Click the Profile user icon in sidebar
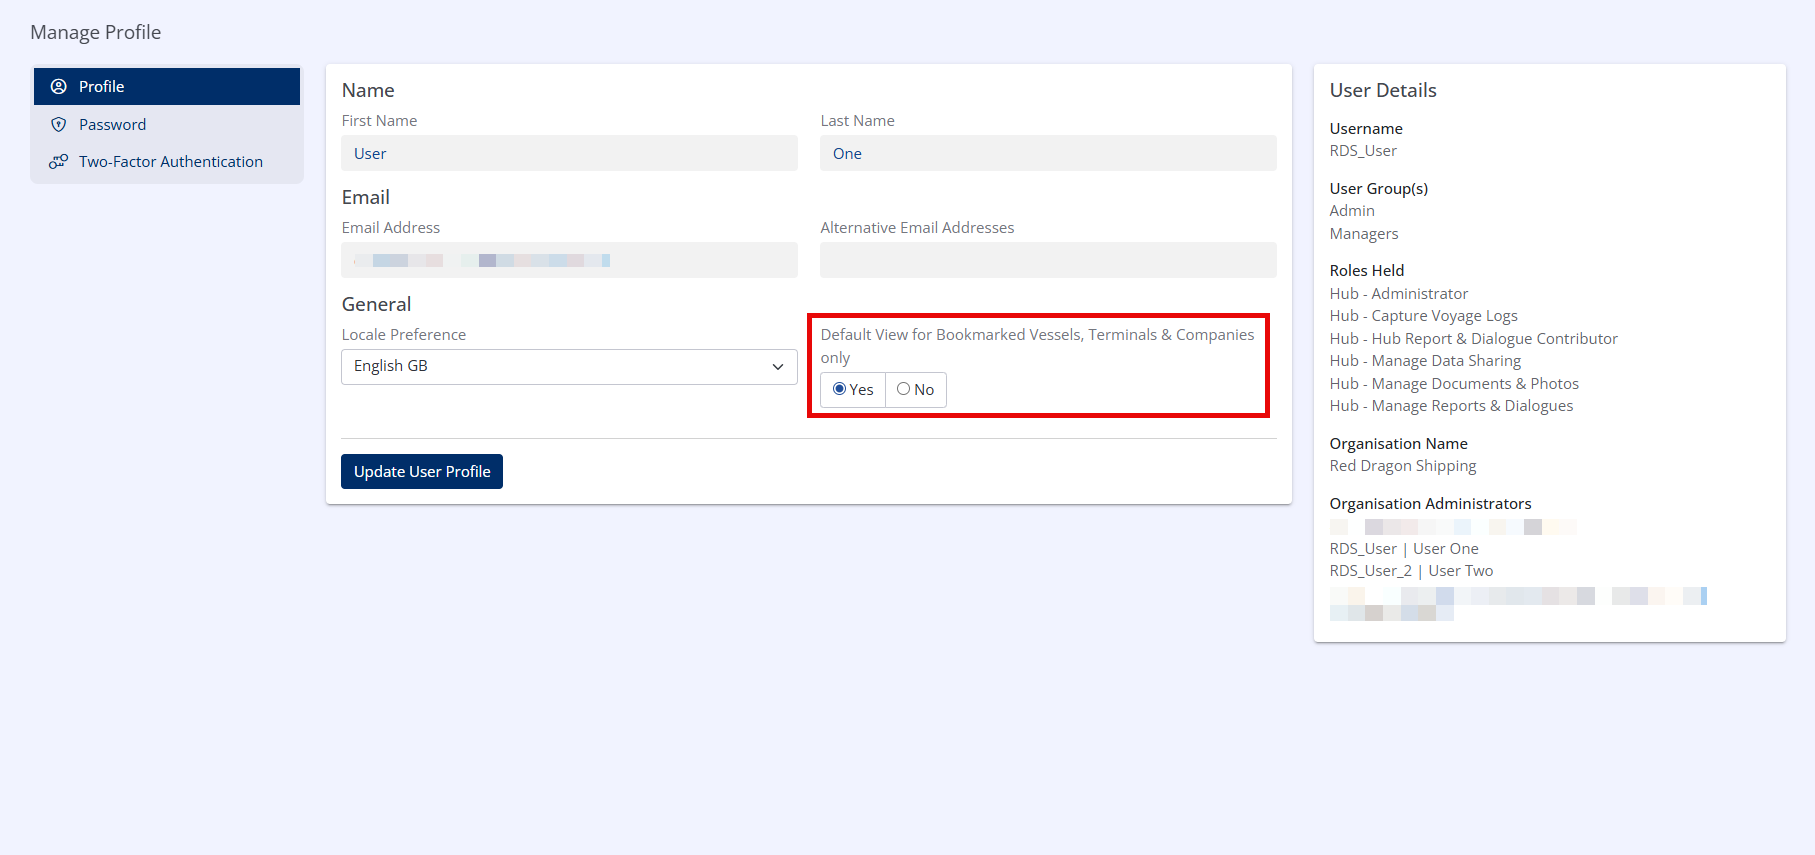 pyautogui.click(x=59, y=86)
